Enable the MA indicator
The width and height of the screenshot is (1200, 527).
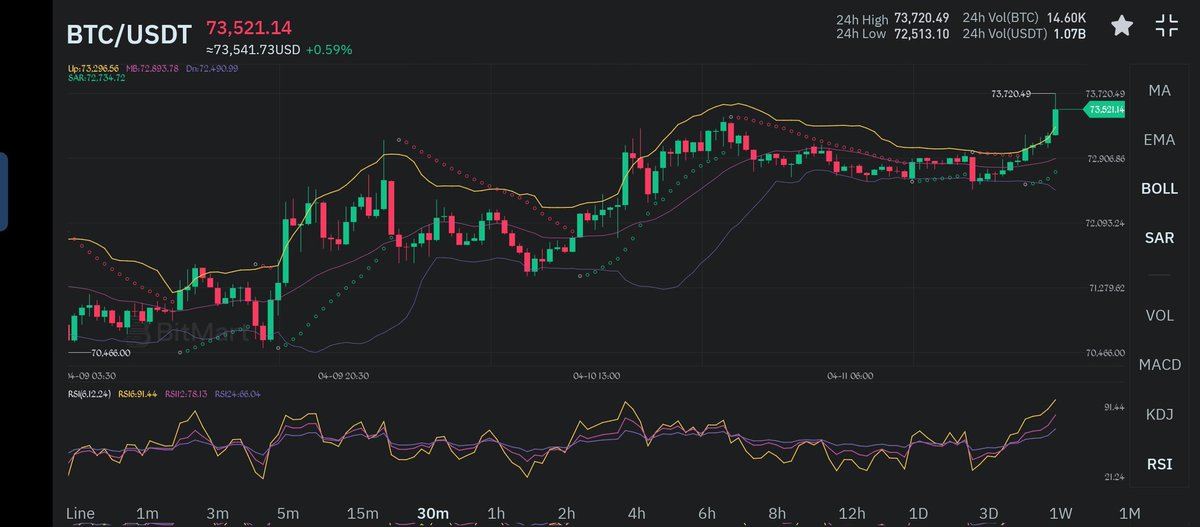coord(1160,91)
